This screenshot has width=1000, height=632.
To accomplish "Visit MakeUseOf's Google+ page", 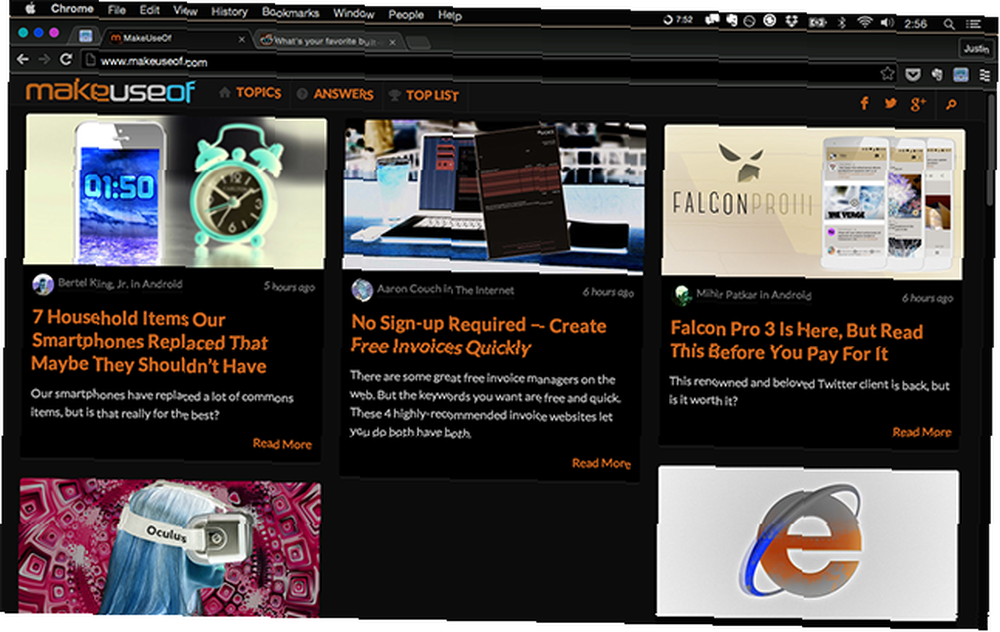I will coord(918,104).
